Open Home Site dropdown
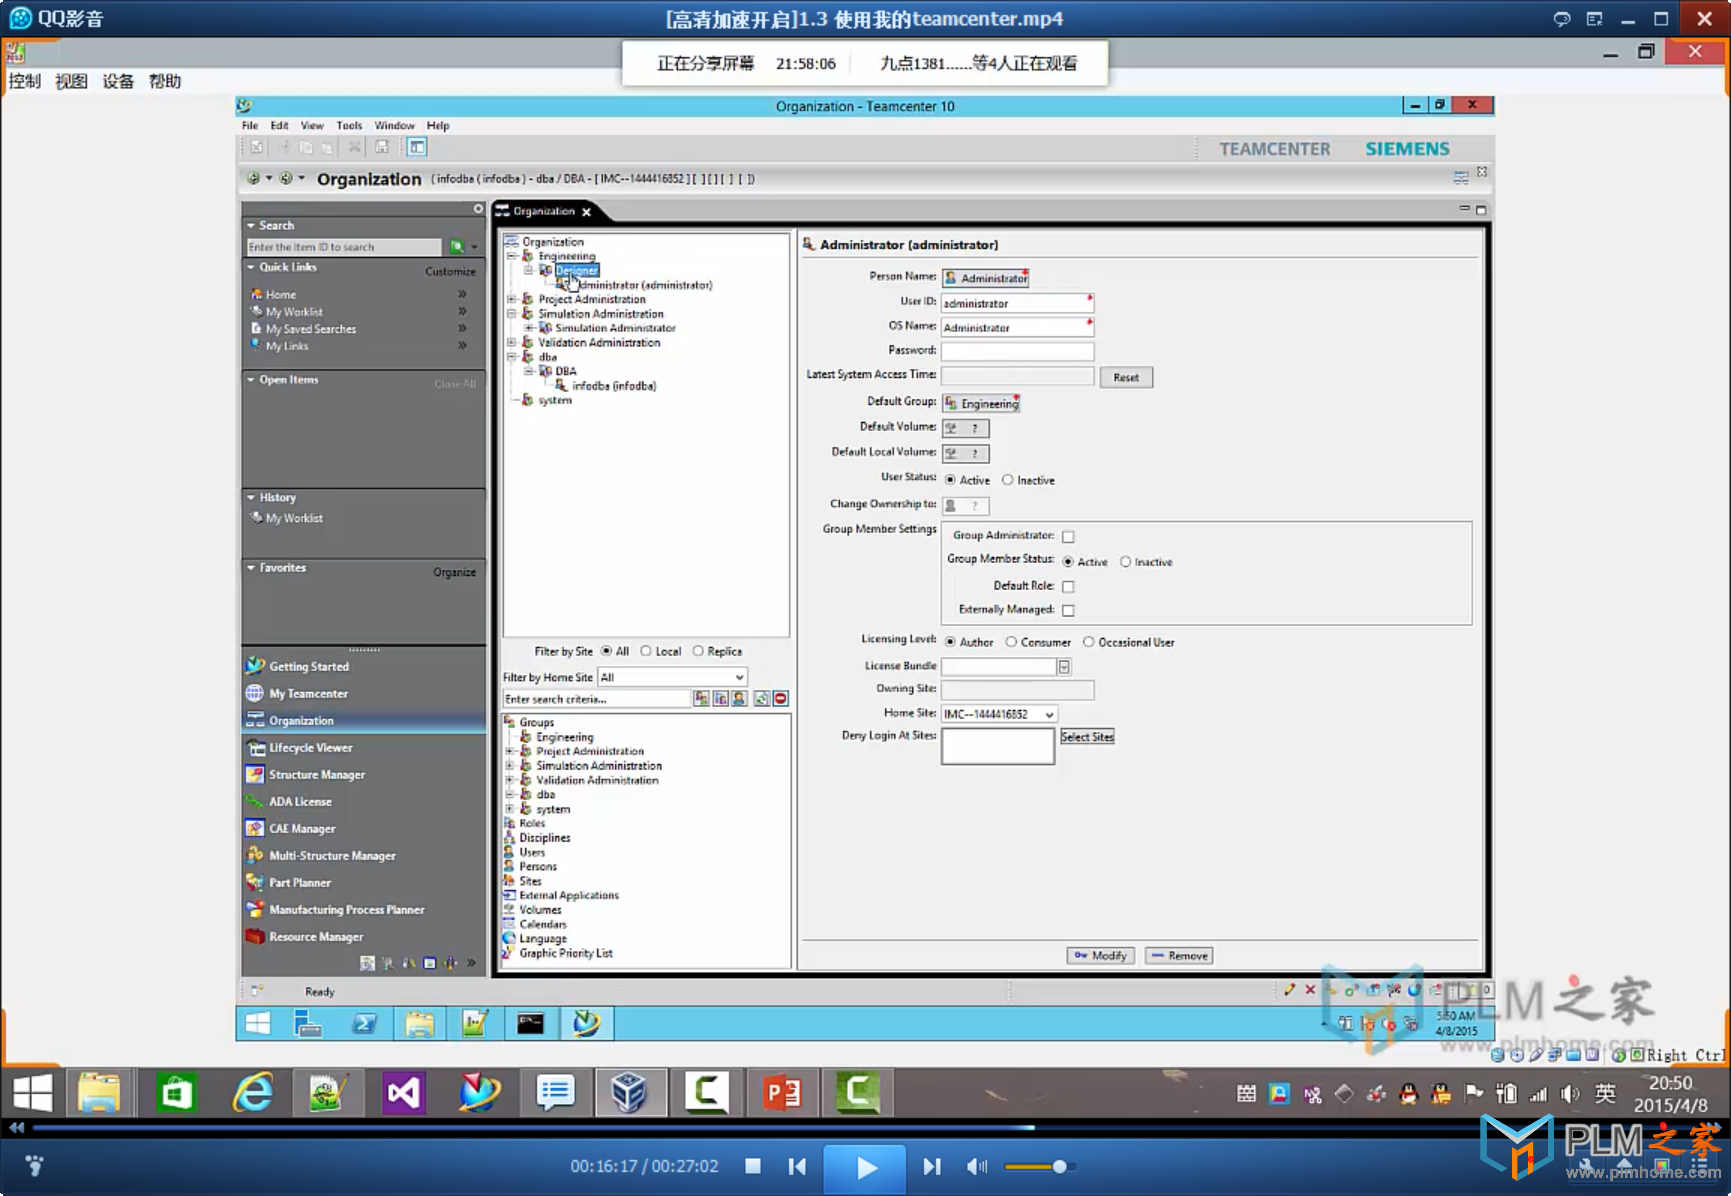Image resolution: width=1731 pixels, height=1196 pixels. tap(1049, 714)
